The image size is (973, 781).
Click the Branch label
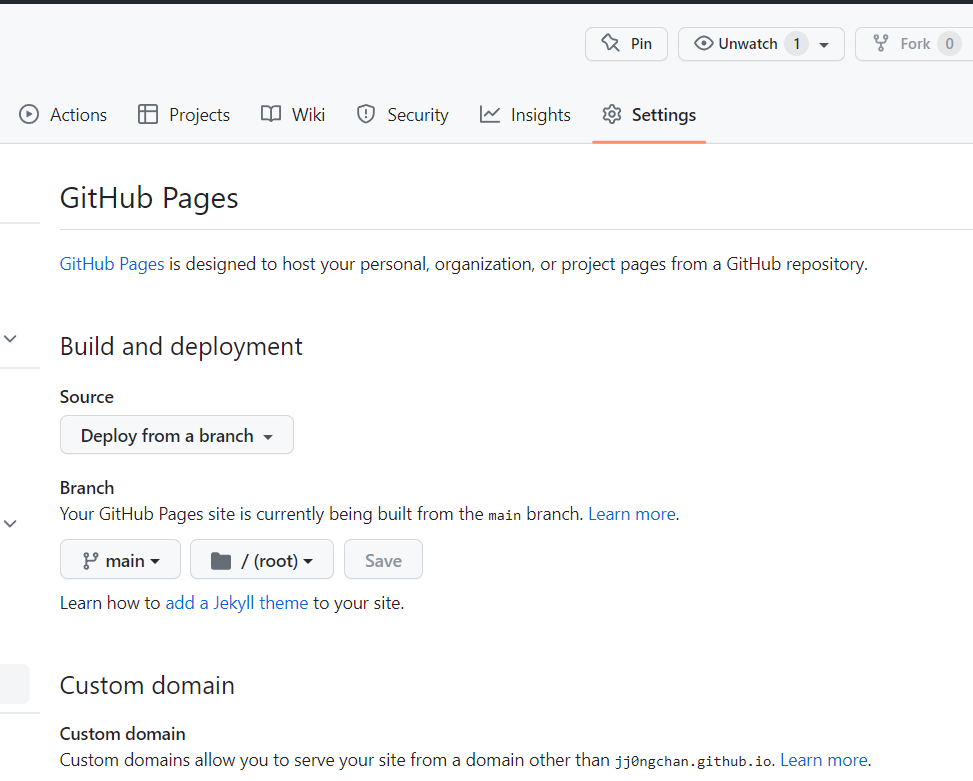coord(87,488)
